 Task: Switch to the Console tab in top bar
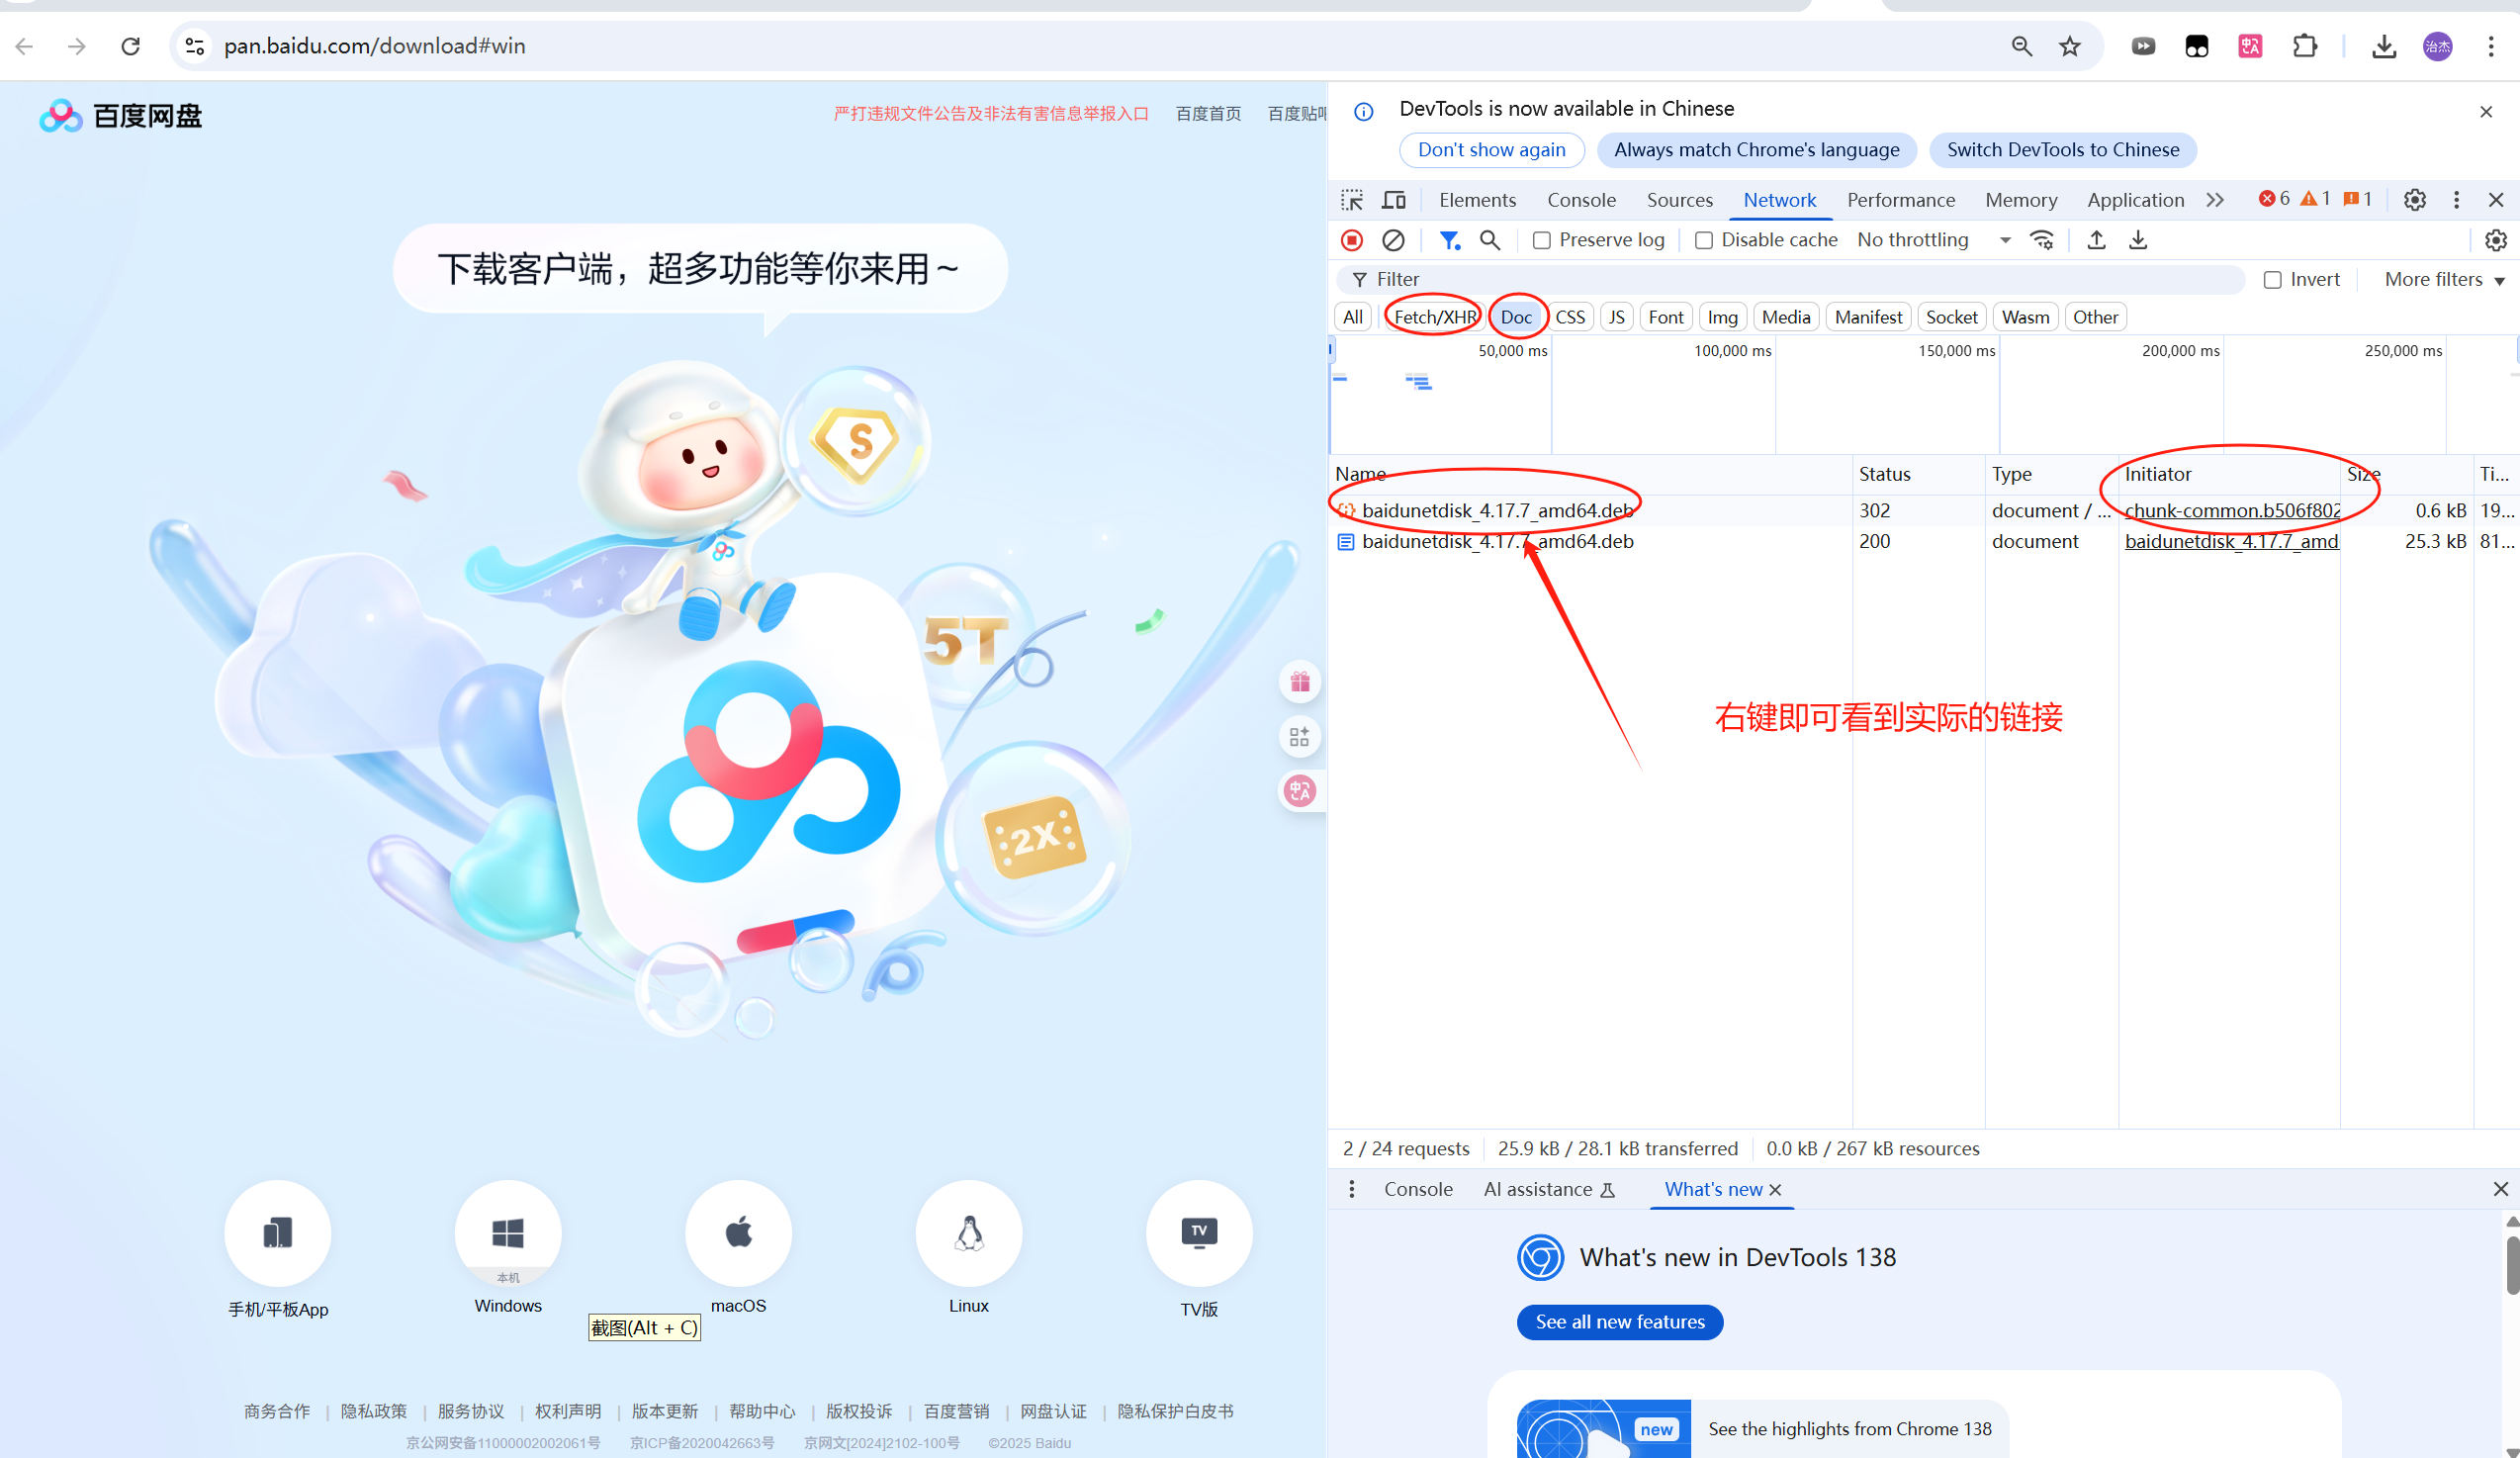pyautogui.click(x=1581, y=200)
